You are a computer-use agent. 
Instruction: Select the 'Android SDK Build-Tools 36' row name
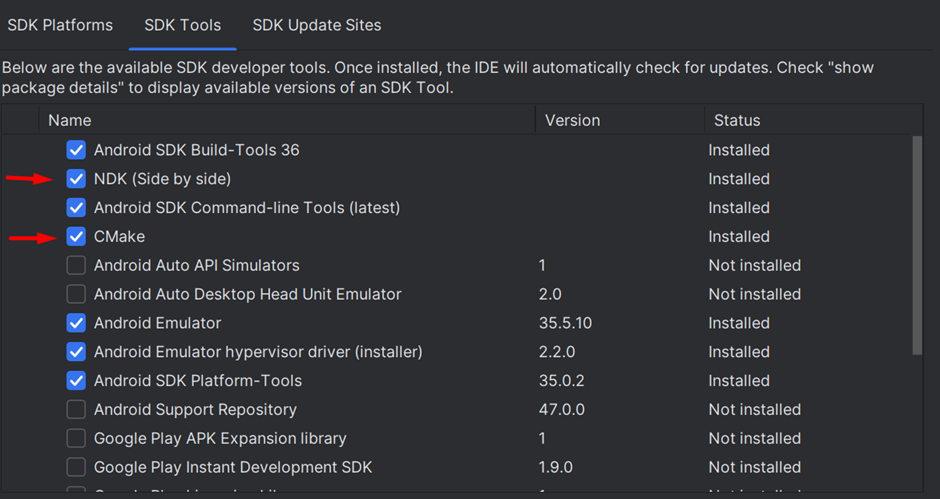point(197,150)
